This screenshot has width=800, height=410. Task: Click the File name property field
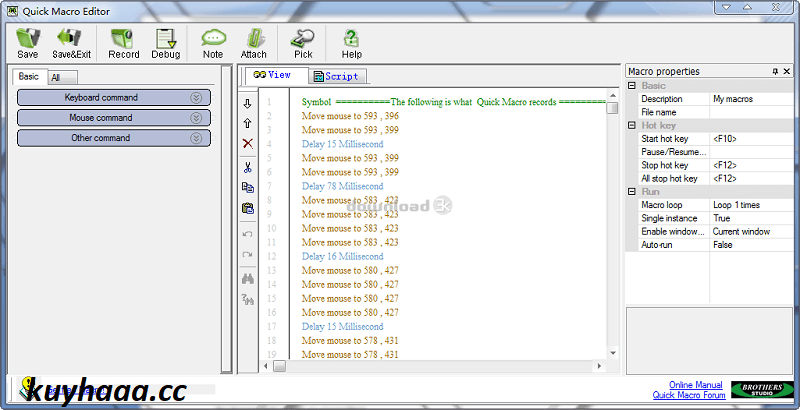coord(751,112)
